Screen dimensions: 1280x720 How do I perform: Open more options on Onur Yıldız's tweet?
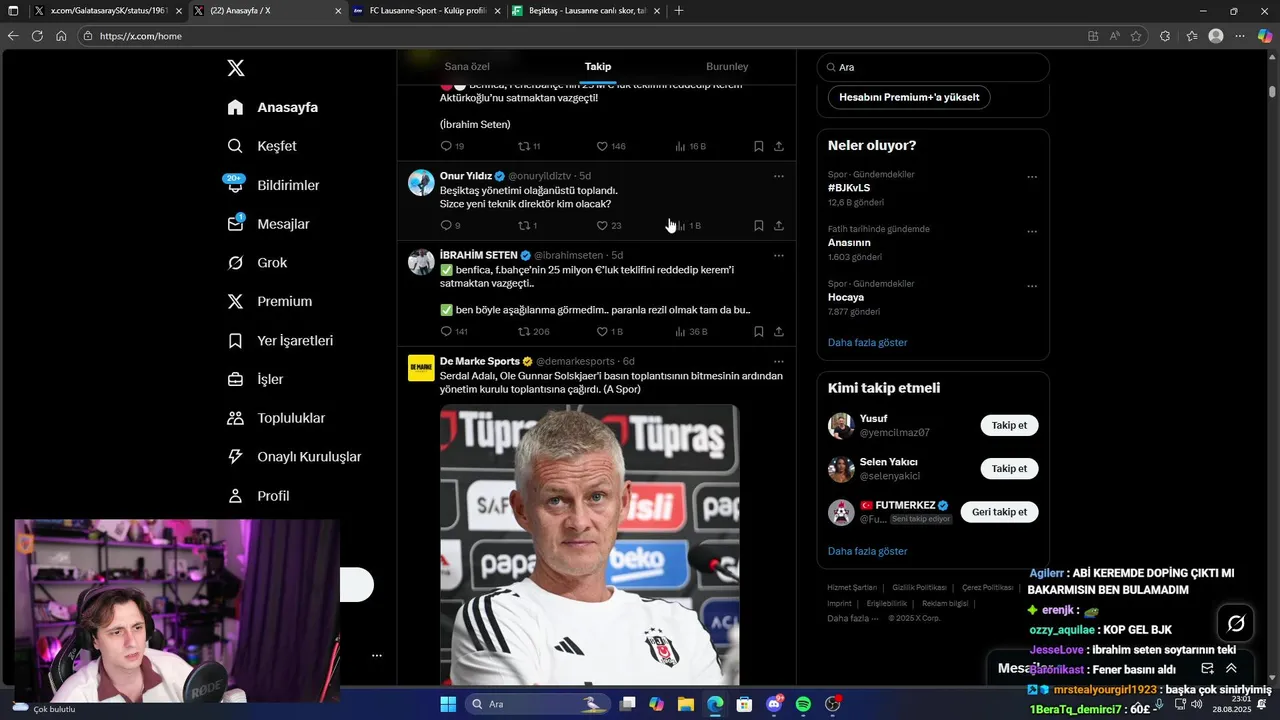click(x=778, y=176)
